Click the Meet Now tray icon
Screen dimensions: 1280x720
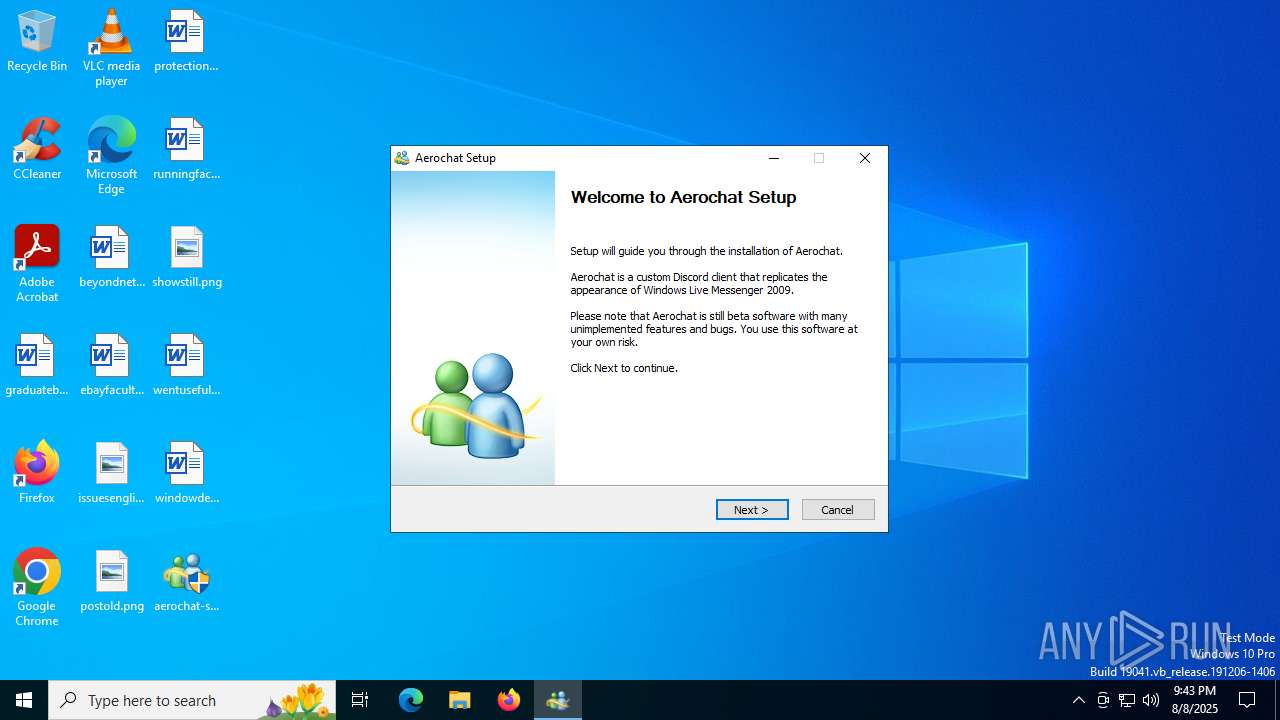(1103, 700)
